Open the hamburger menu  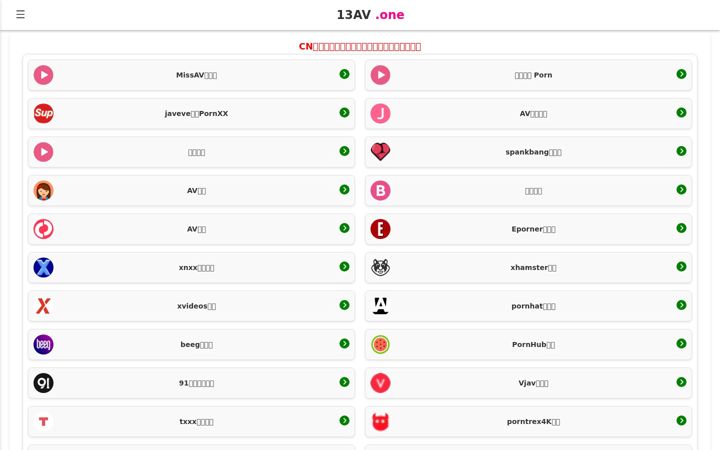(20, 14)
